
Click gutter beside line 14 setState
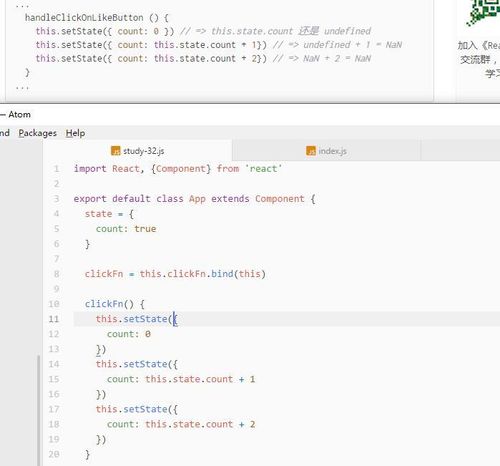54,364
